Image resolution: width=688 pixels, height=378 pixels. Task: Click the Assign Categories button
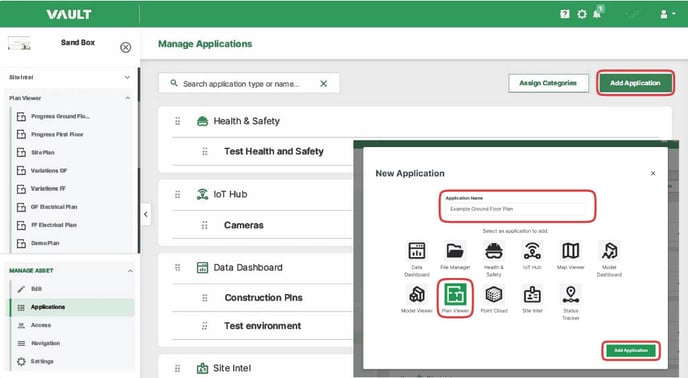[x=548, y=83]
